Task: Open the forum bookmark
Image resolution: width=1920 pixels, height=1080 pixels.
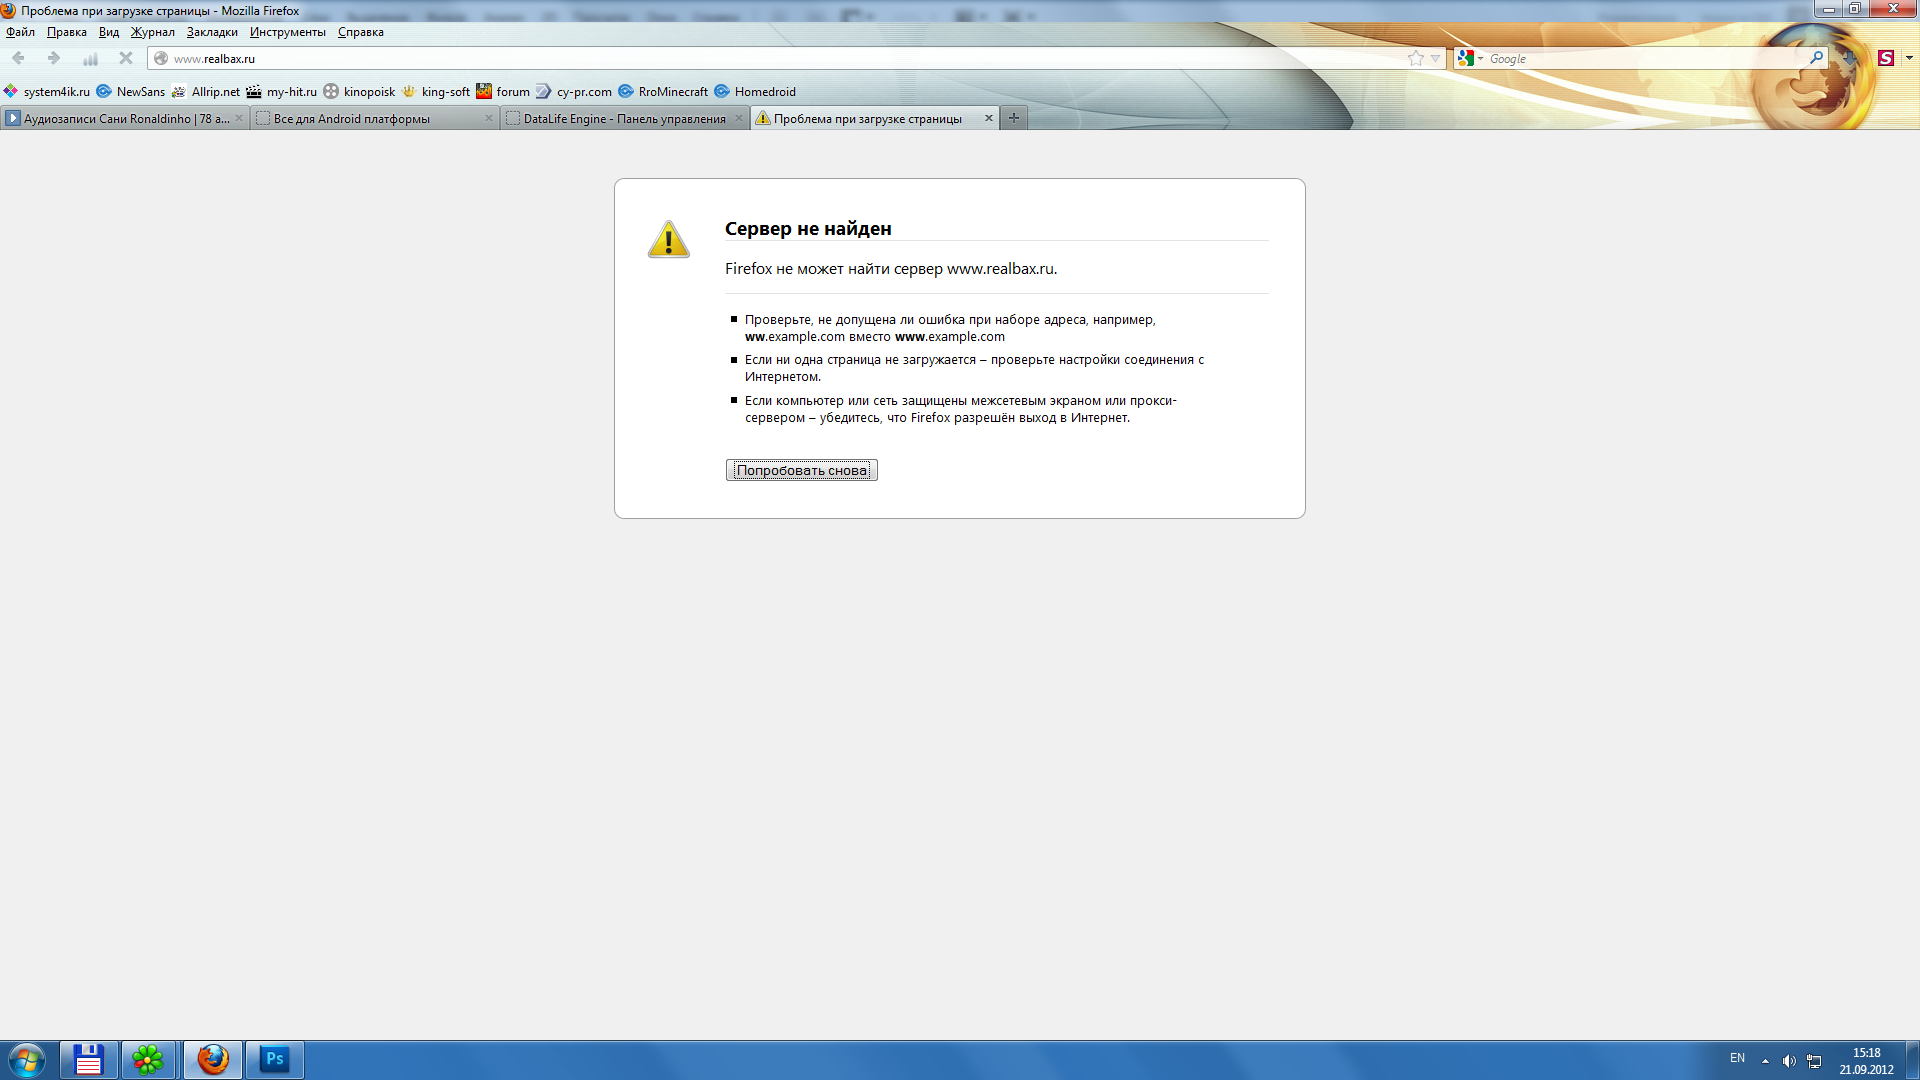Action: tap(503, 91)
